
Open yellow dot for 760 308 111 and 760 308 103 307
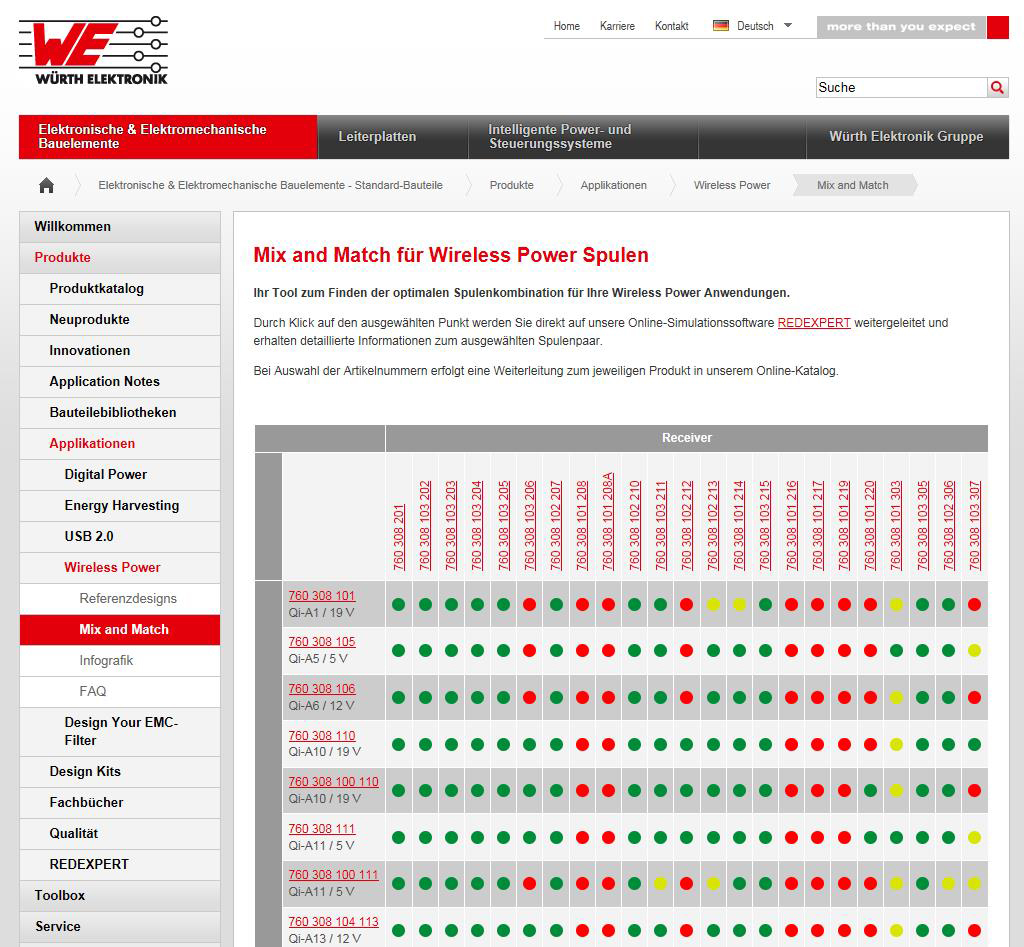[974, 837]
